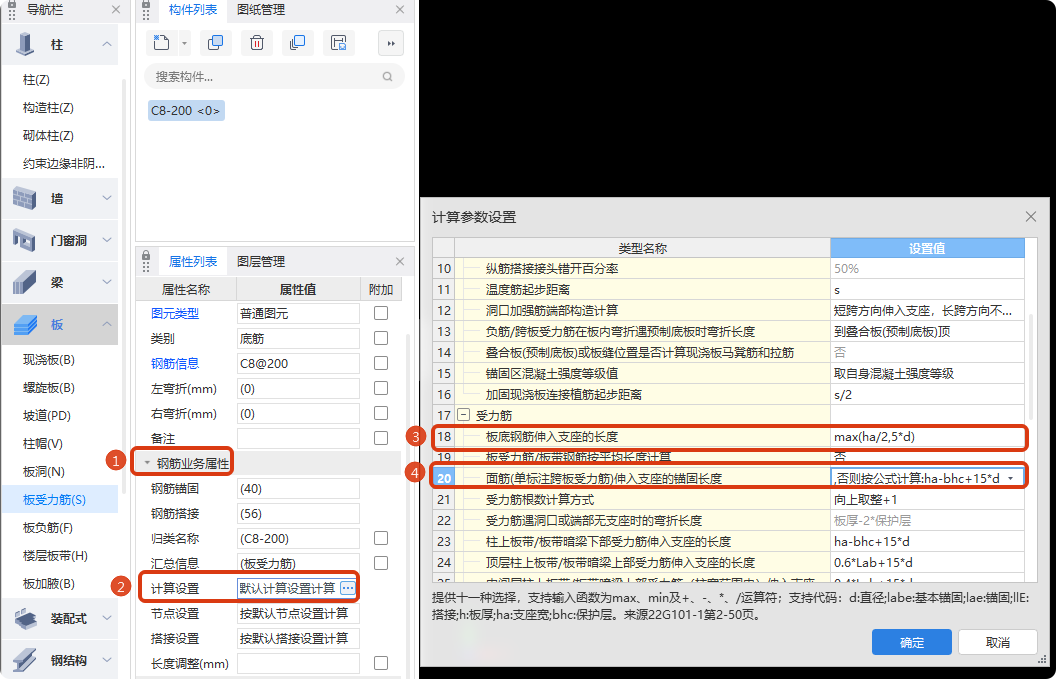Dismiss the dialog with 取消 button
Screen dimensions: 1056x679
(996, 642)
